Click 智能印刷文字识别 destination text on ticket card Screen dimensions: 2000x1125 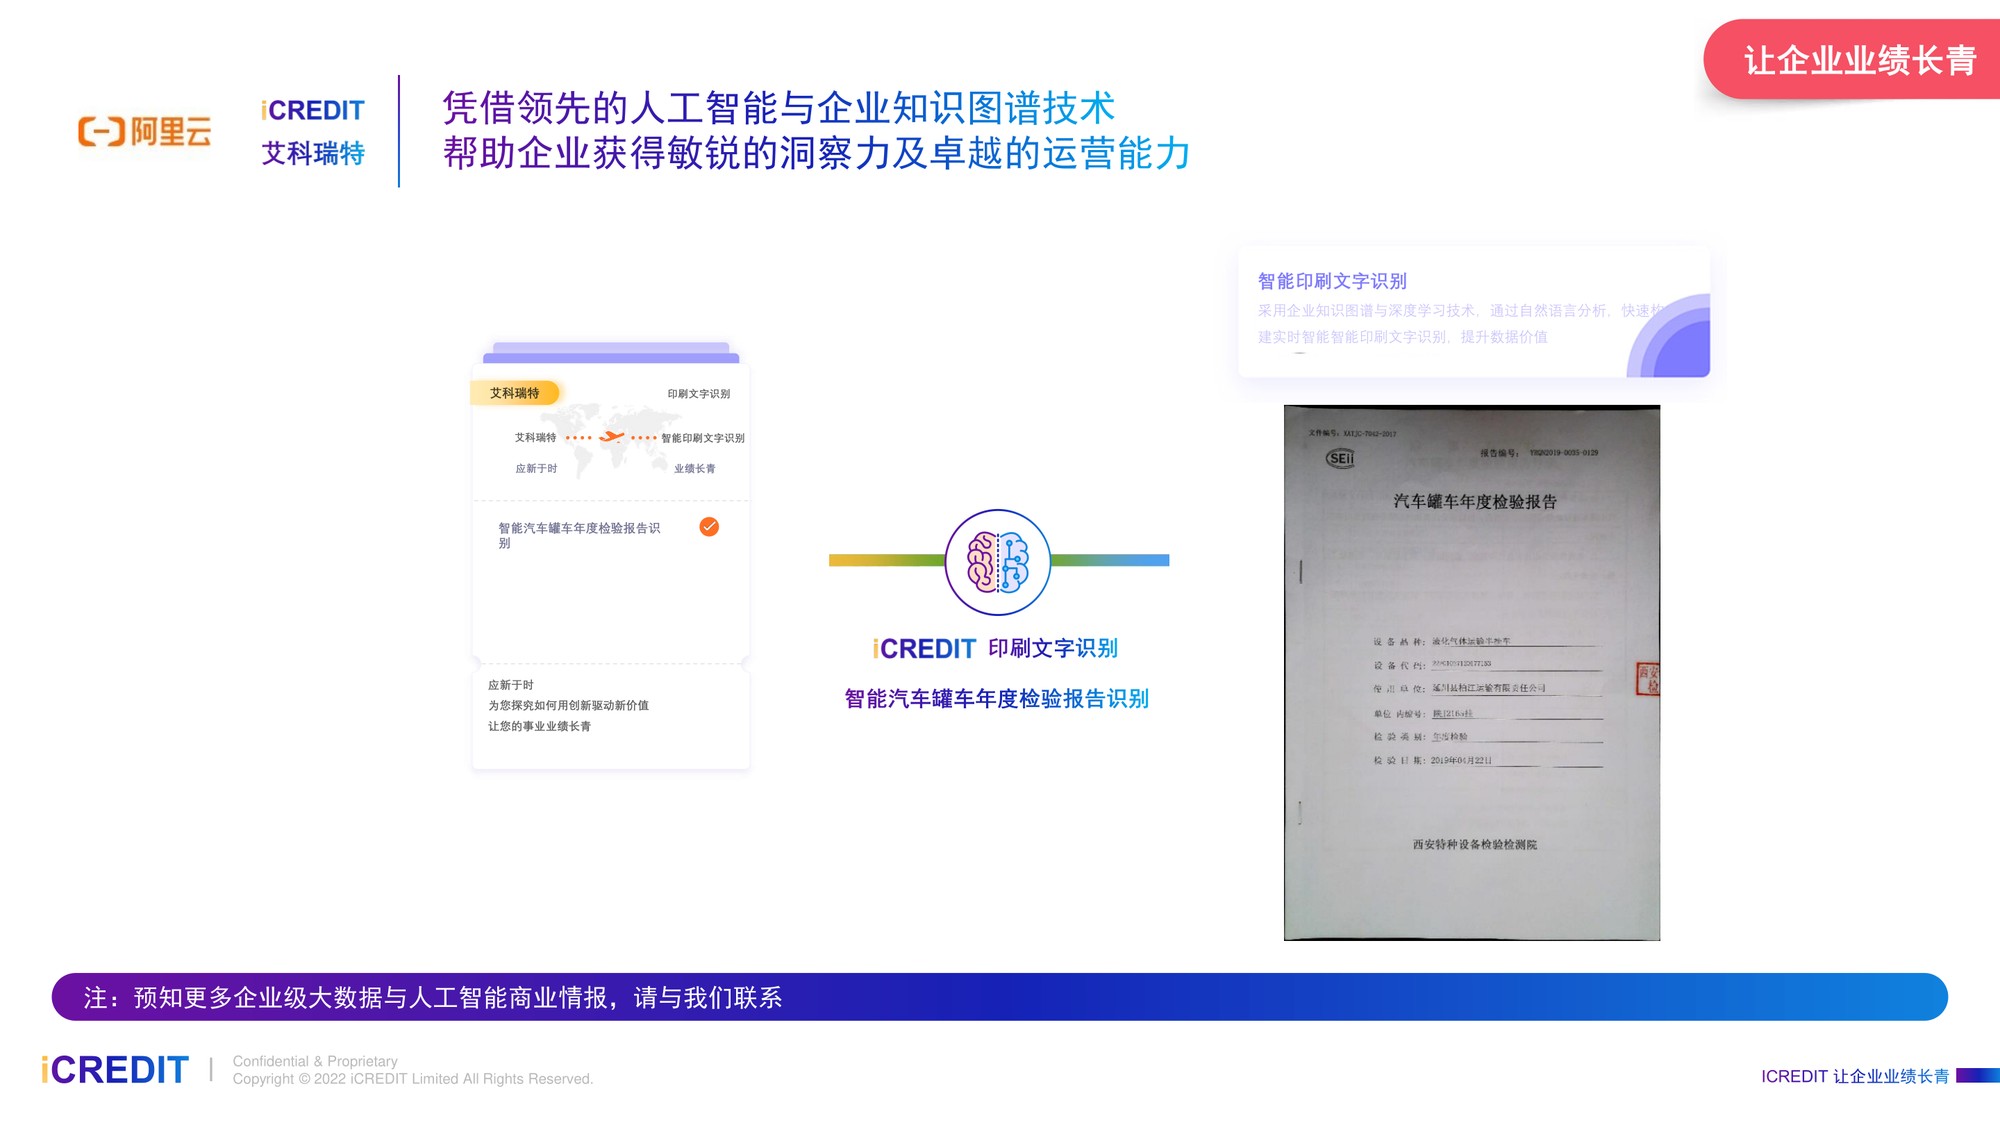click(703, 438)
